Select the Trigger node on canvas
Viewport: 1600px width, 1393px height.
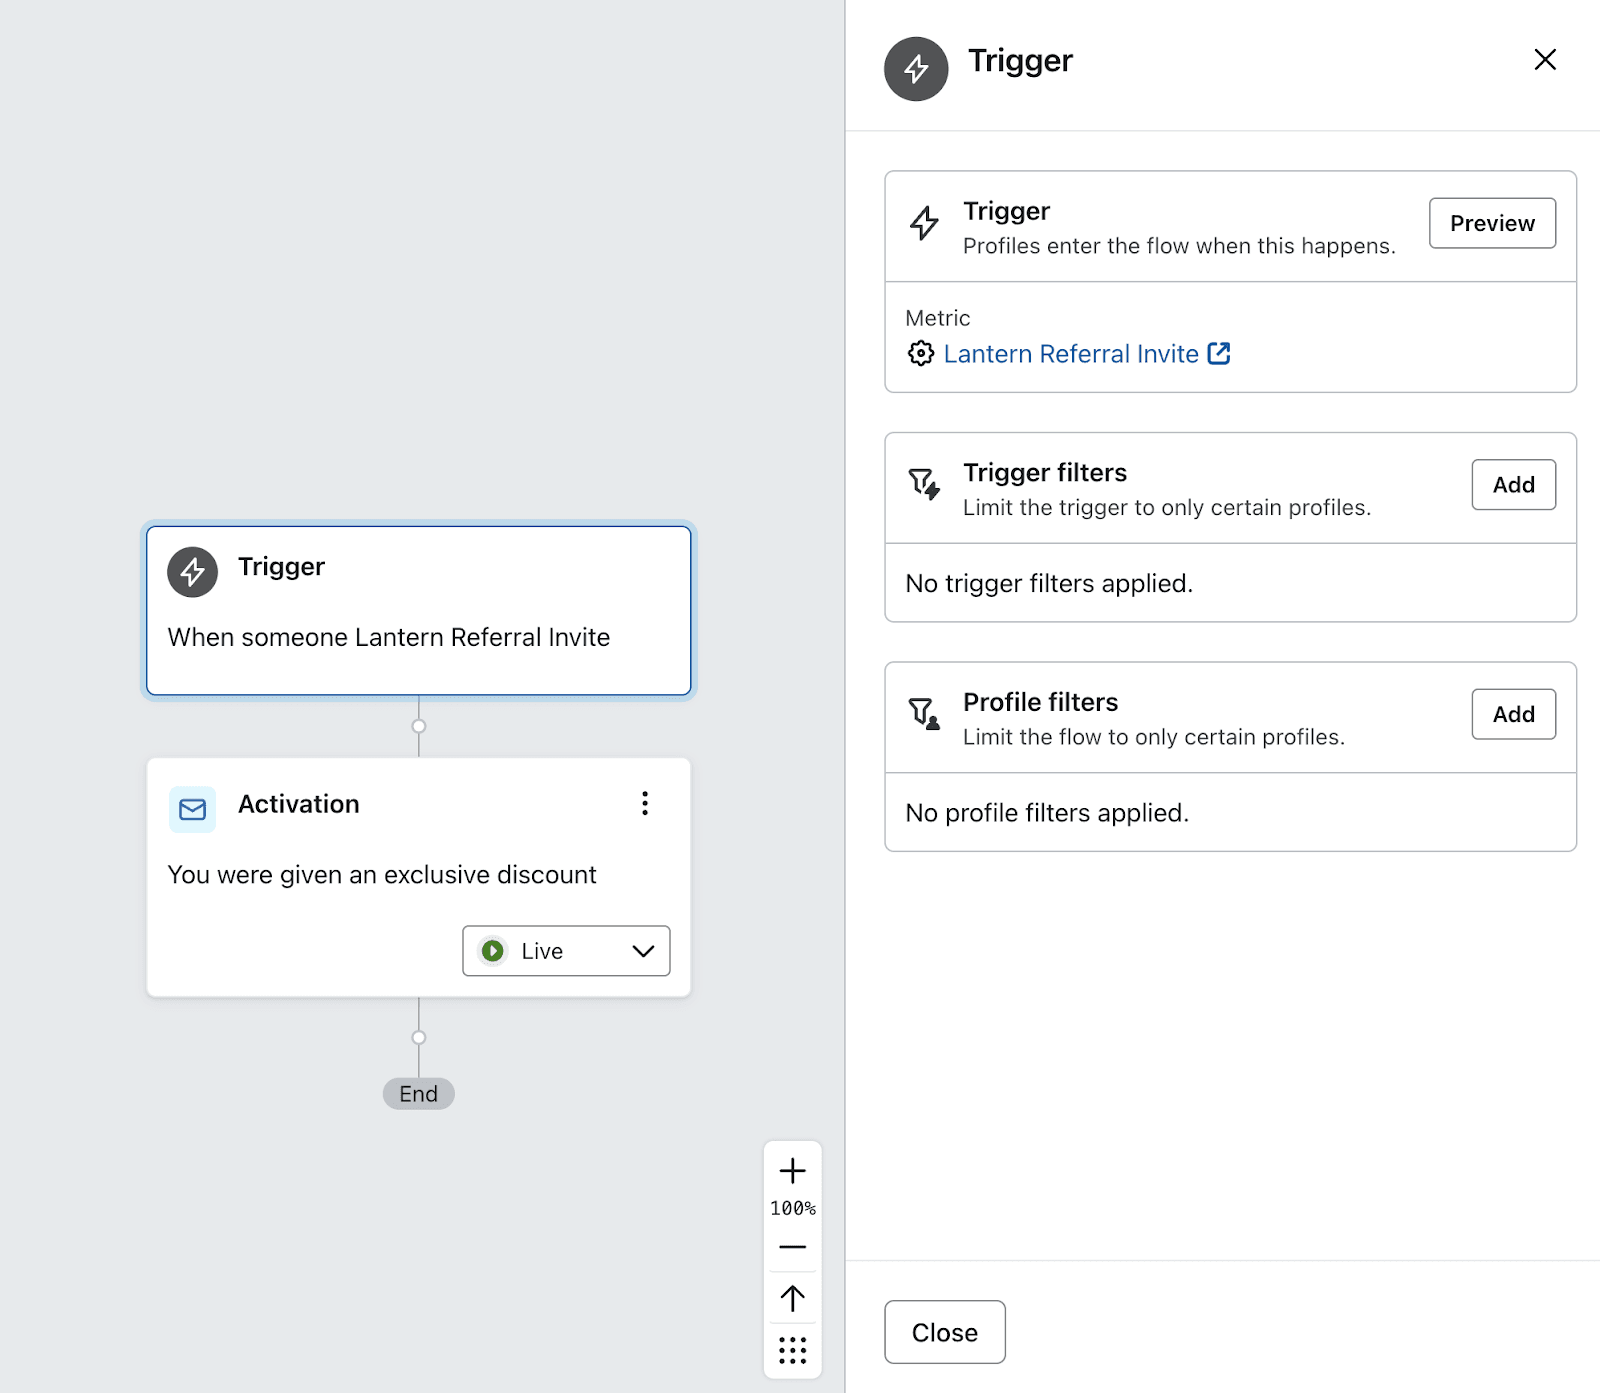pyautogui.click(x=418, y=610)
